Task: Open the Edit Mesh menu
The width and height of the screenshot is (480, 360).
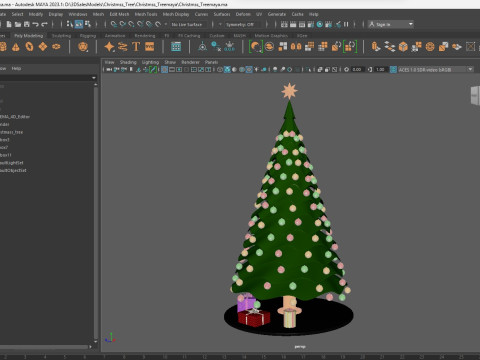Action: click(119, 14)
